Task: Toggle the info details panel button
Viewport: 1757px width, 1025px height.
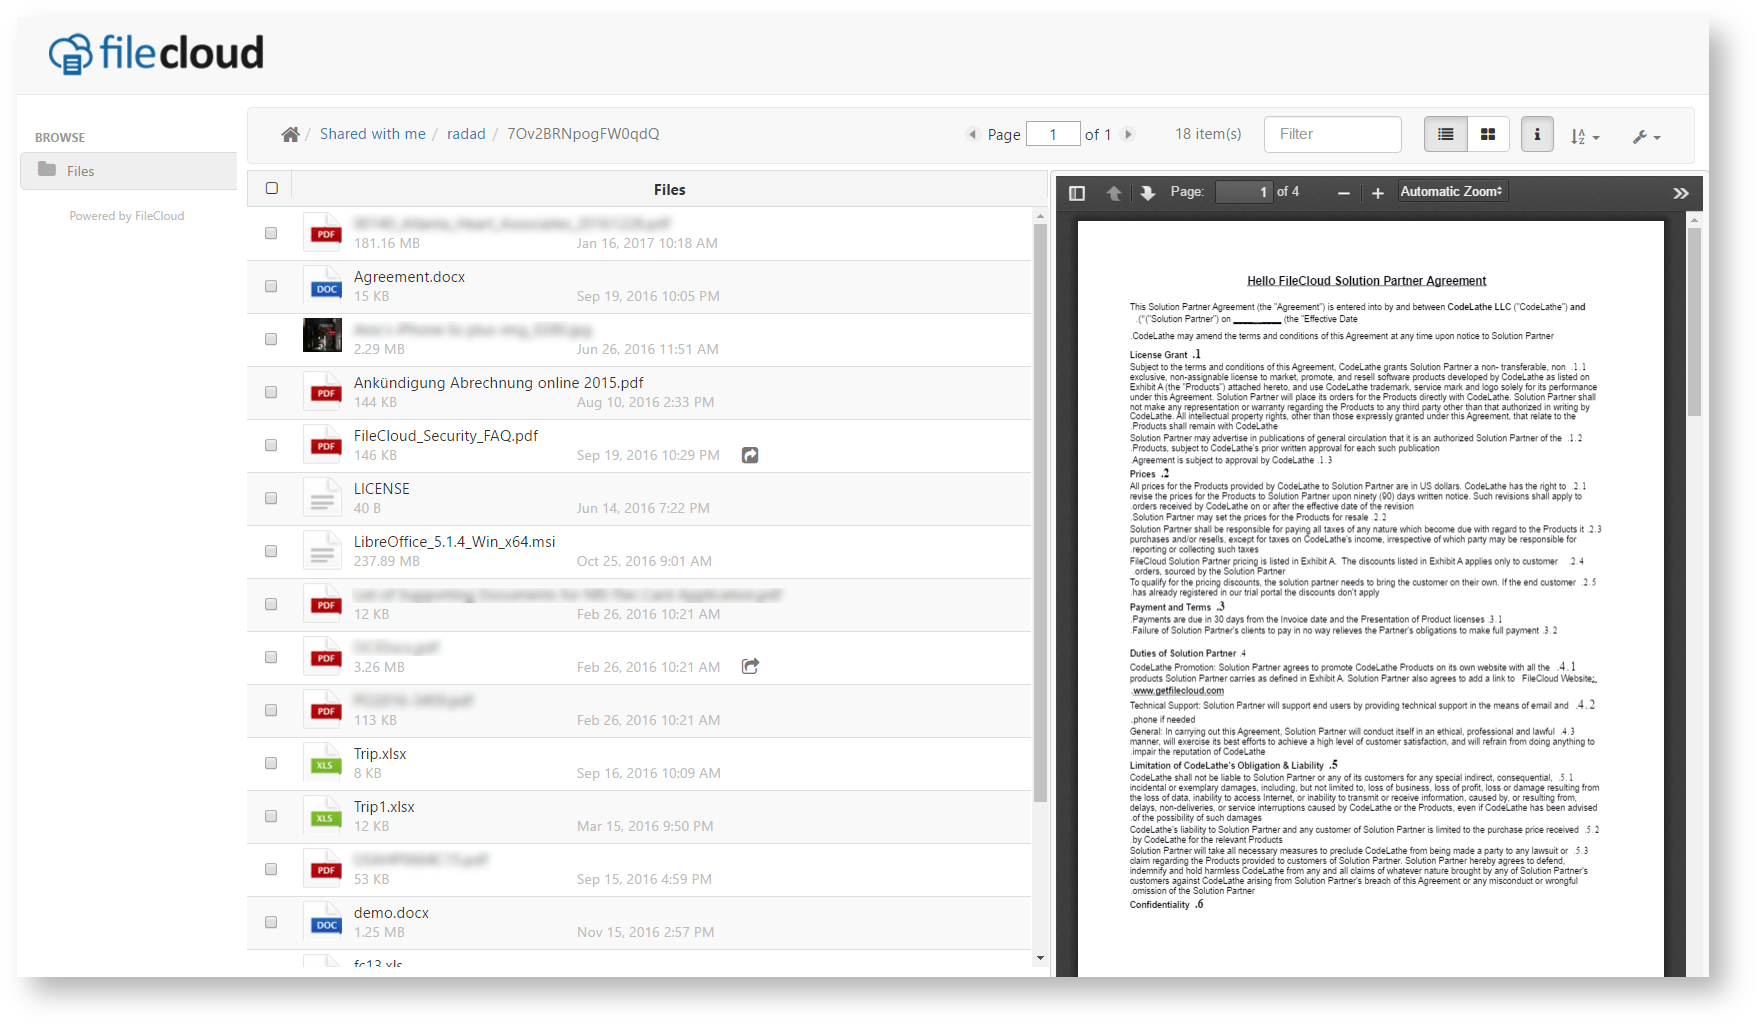Action: [1537, 134]
